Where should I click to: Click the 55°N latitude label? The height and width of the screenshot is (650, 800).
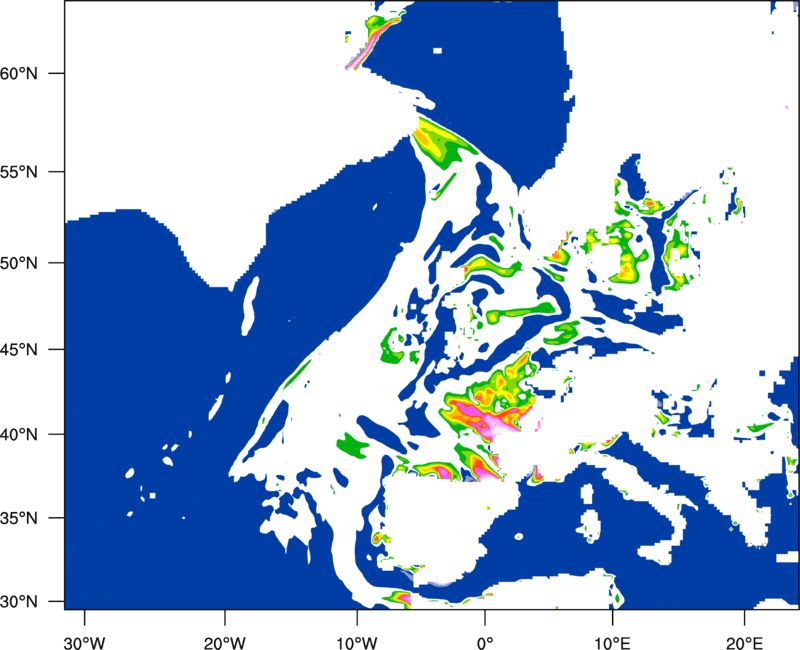[19, 172]
